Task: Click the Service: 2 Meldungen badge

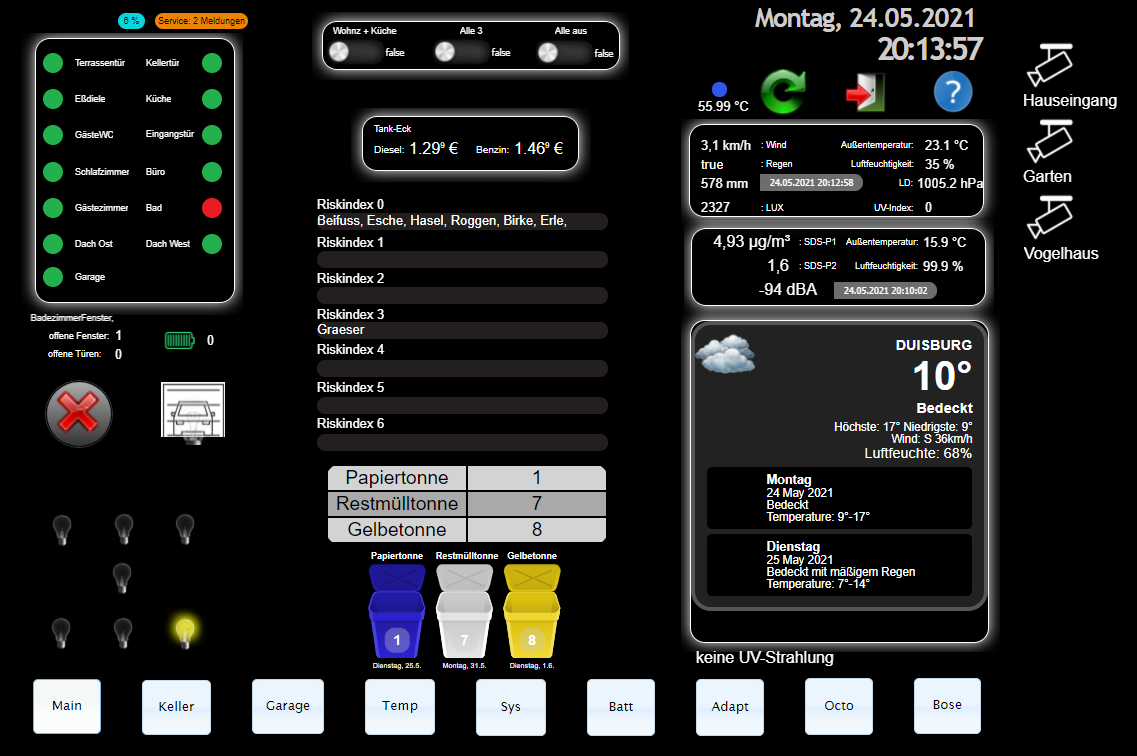Action: pos(201,21)
